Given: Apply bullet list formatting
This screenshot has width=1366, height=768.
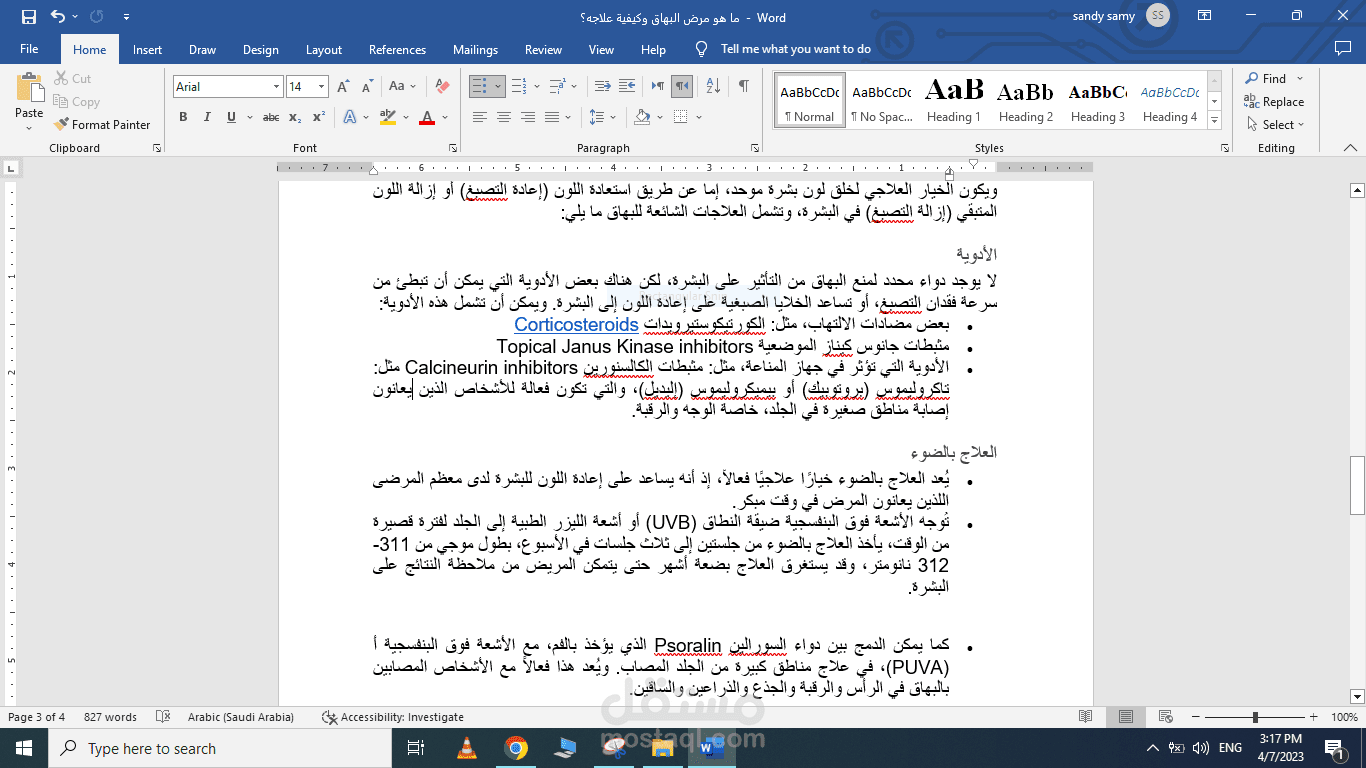Looking at the screenshot, I should (x=480, y=86).
